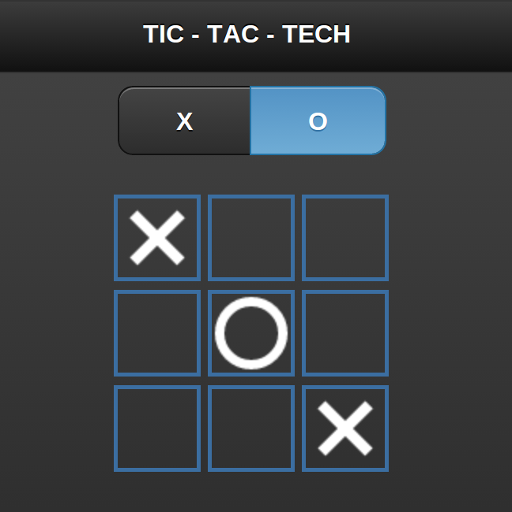The image size is (512, 512).
Task: Mark the empty middle-right square
Action: [345, 333]
